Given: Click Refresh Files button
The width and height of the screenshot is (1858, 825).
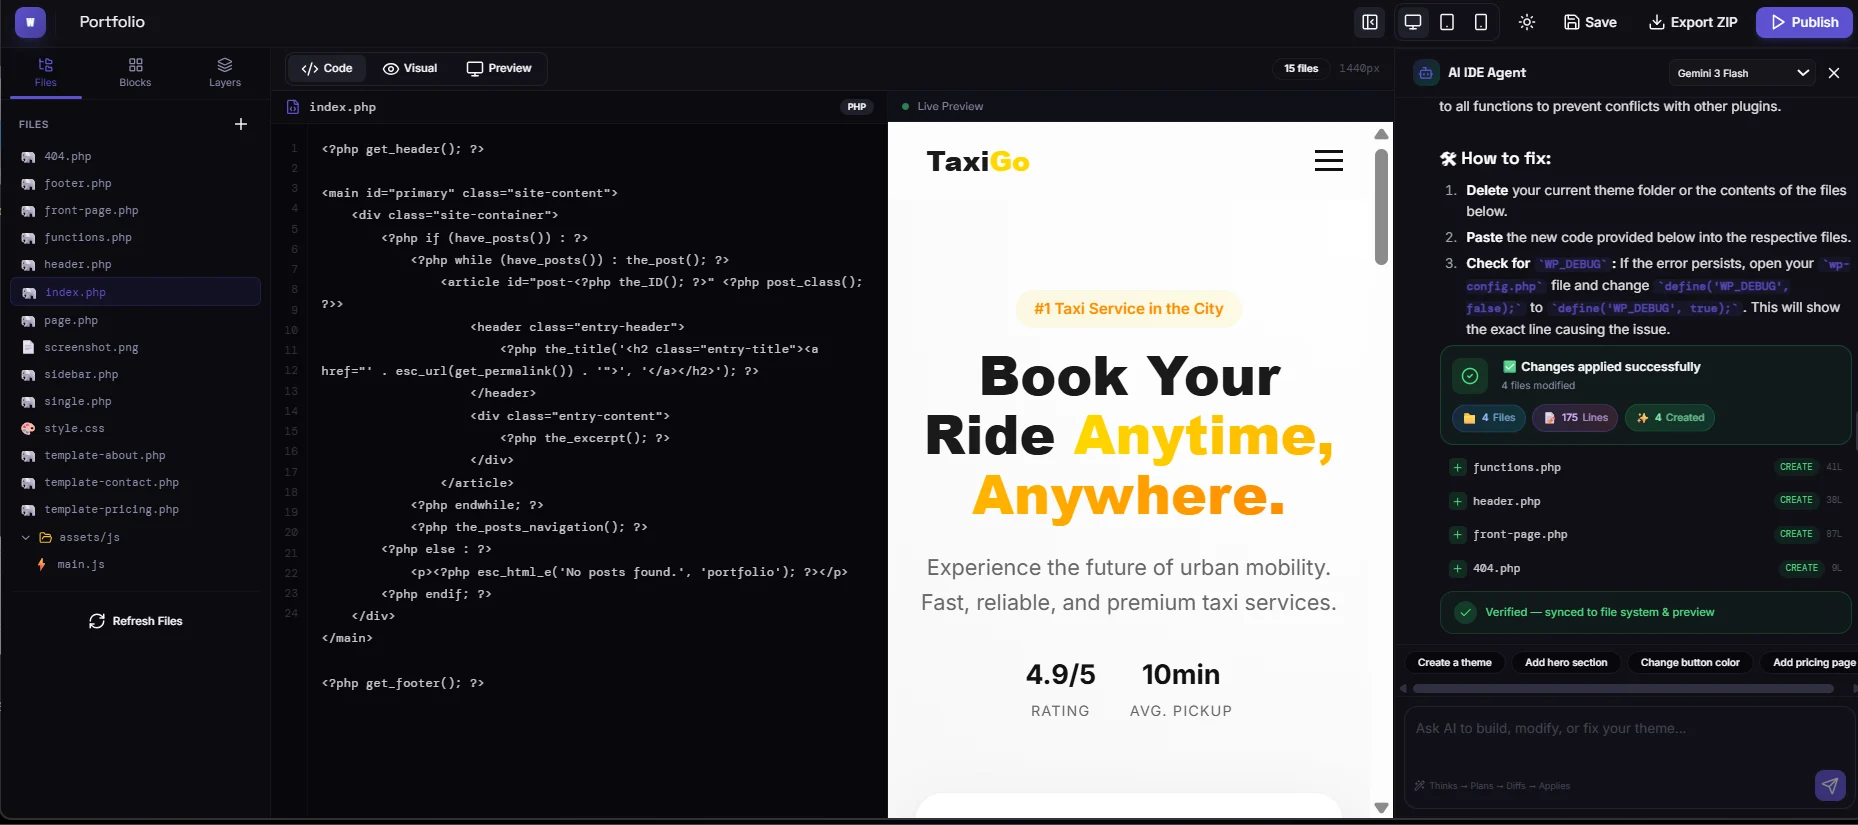Looking at the screenshot, I should pos(136,621).
